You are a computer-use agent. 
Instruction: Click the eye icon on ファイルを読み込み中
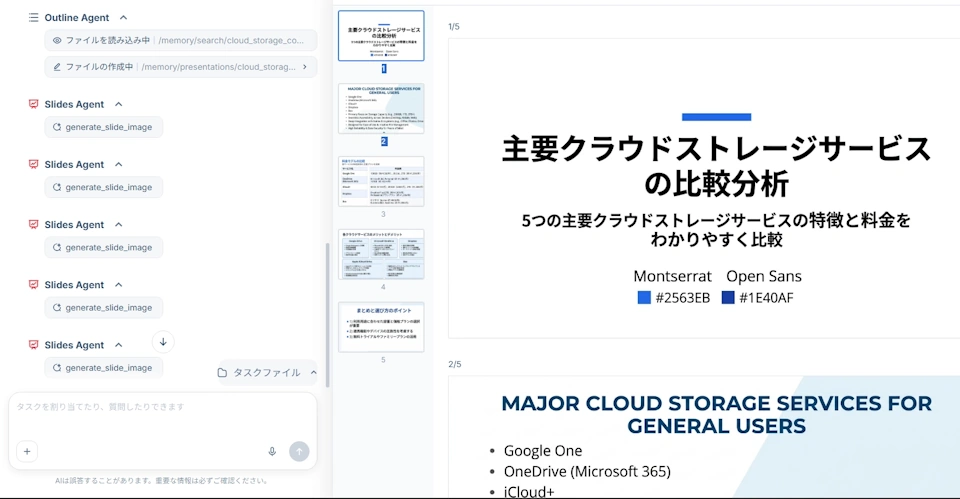(x=57, y=41)
